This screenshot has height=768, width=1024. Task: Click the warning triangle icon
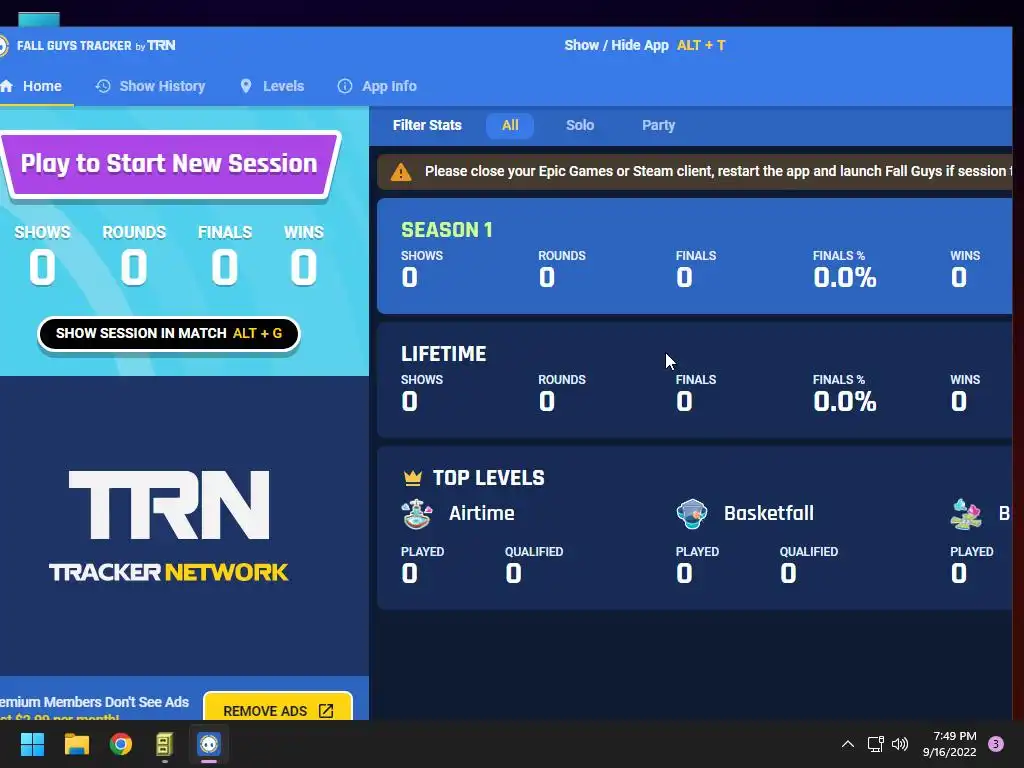401,172
